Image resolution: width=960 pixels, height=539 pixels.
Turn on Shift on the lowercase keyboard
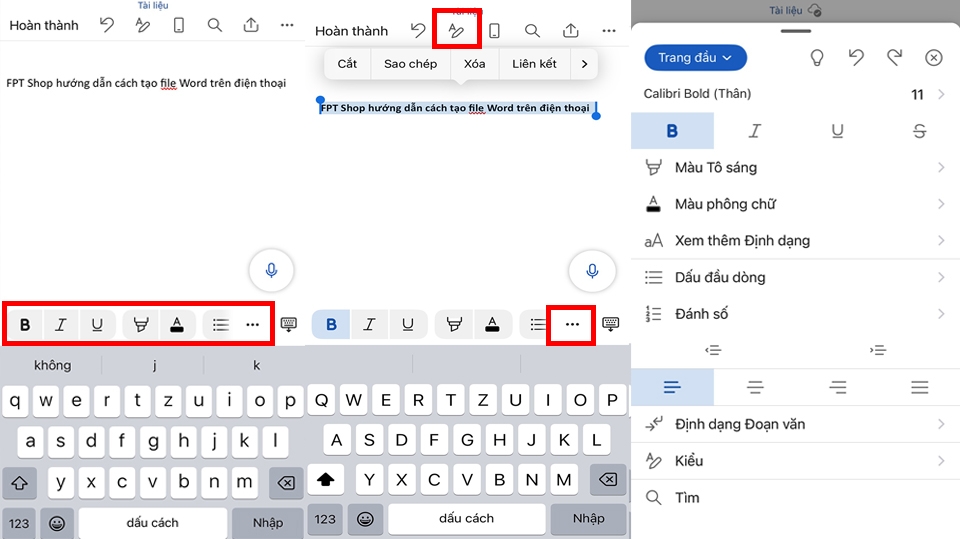19,483
